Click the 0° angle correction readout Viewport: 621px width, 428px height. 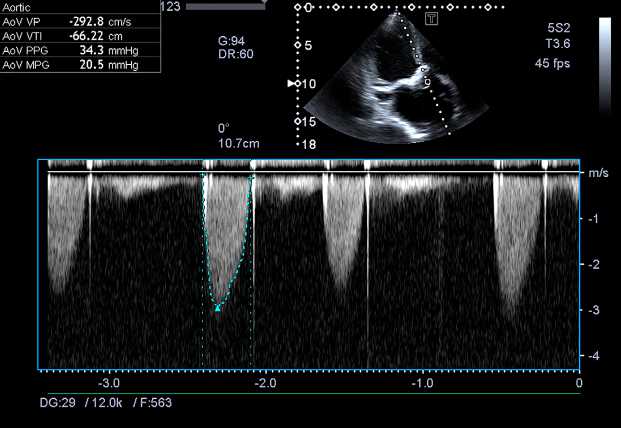pos(224,128)
